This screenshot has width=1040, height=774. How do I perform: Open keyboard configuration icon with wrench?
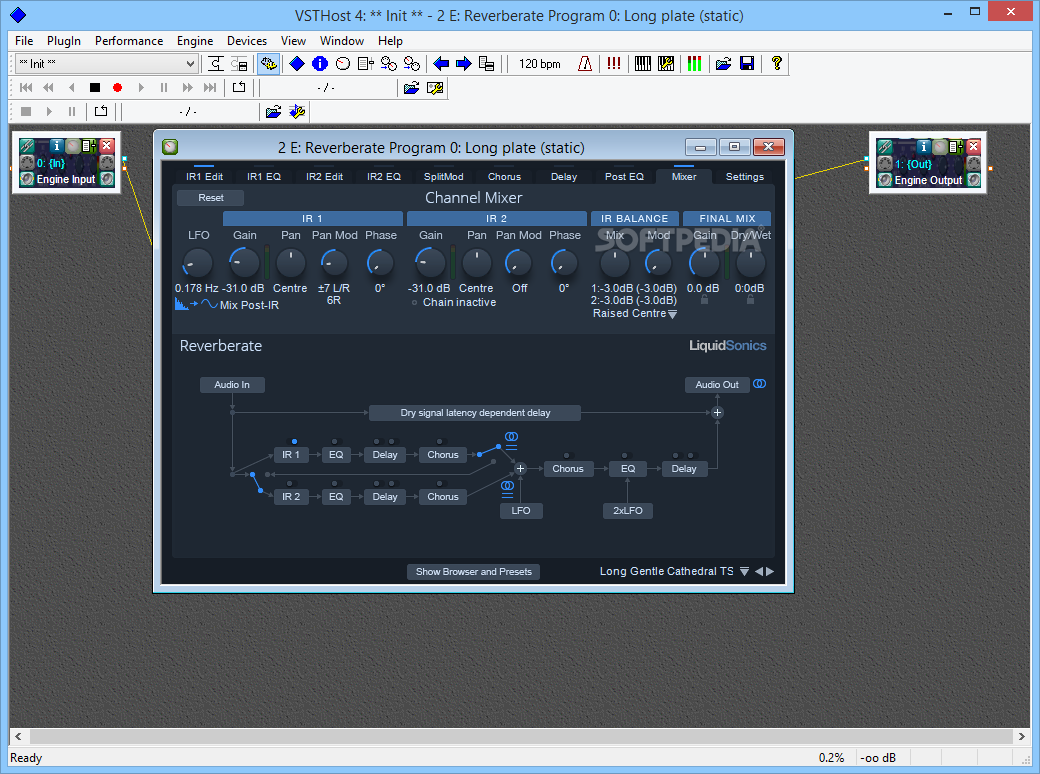click(x=665, y=64)
